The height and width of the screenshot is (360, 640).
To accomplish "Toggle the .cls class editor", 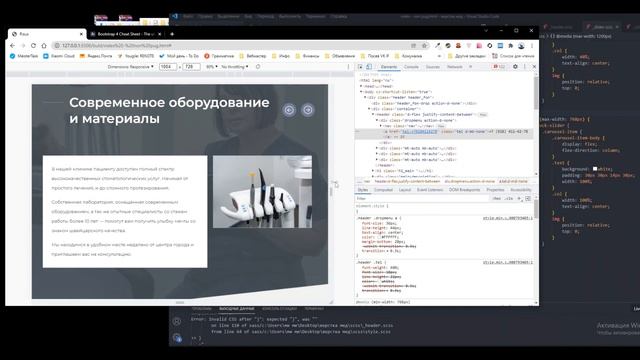I will coord(509,198).
